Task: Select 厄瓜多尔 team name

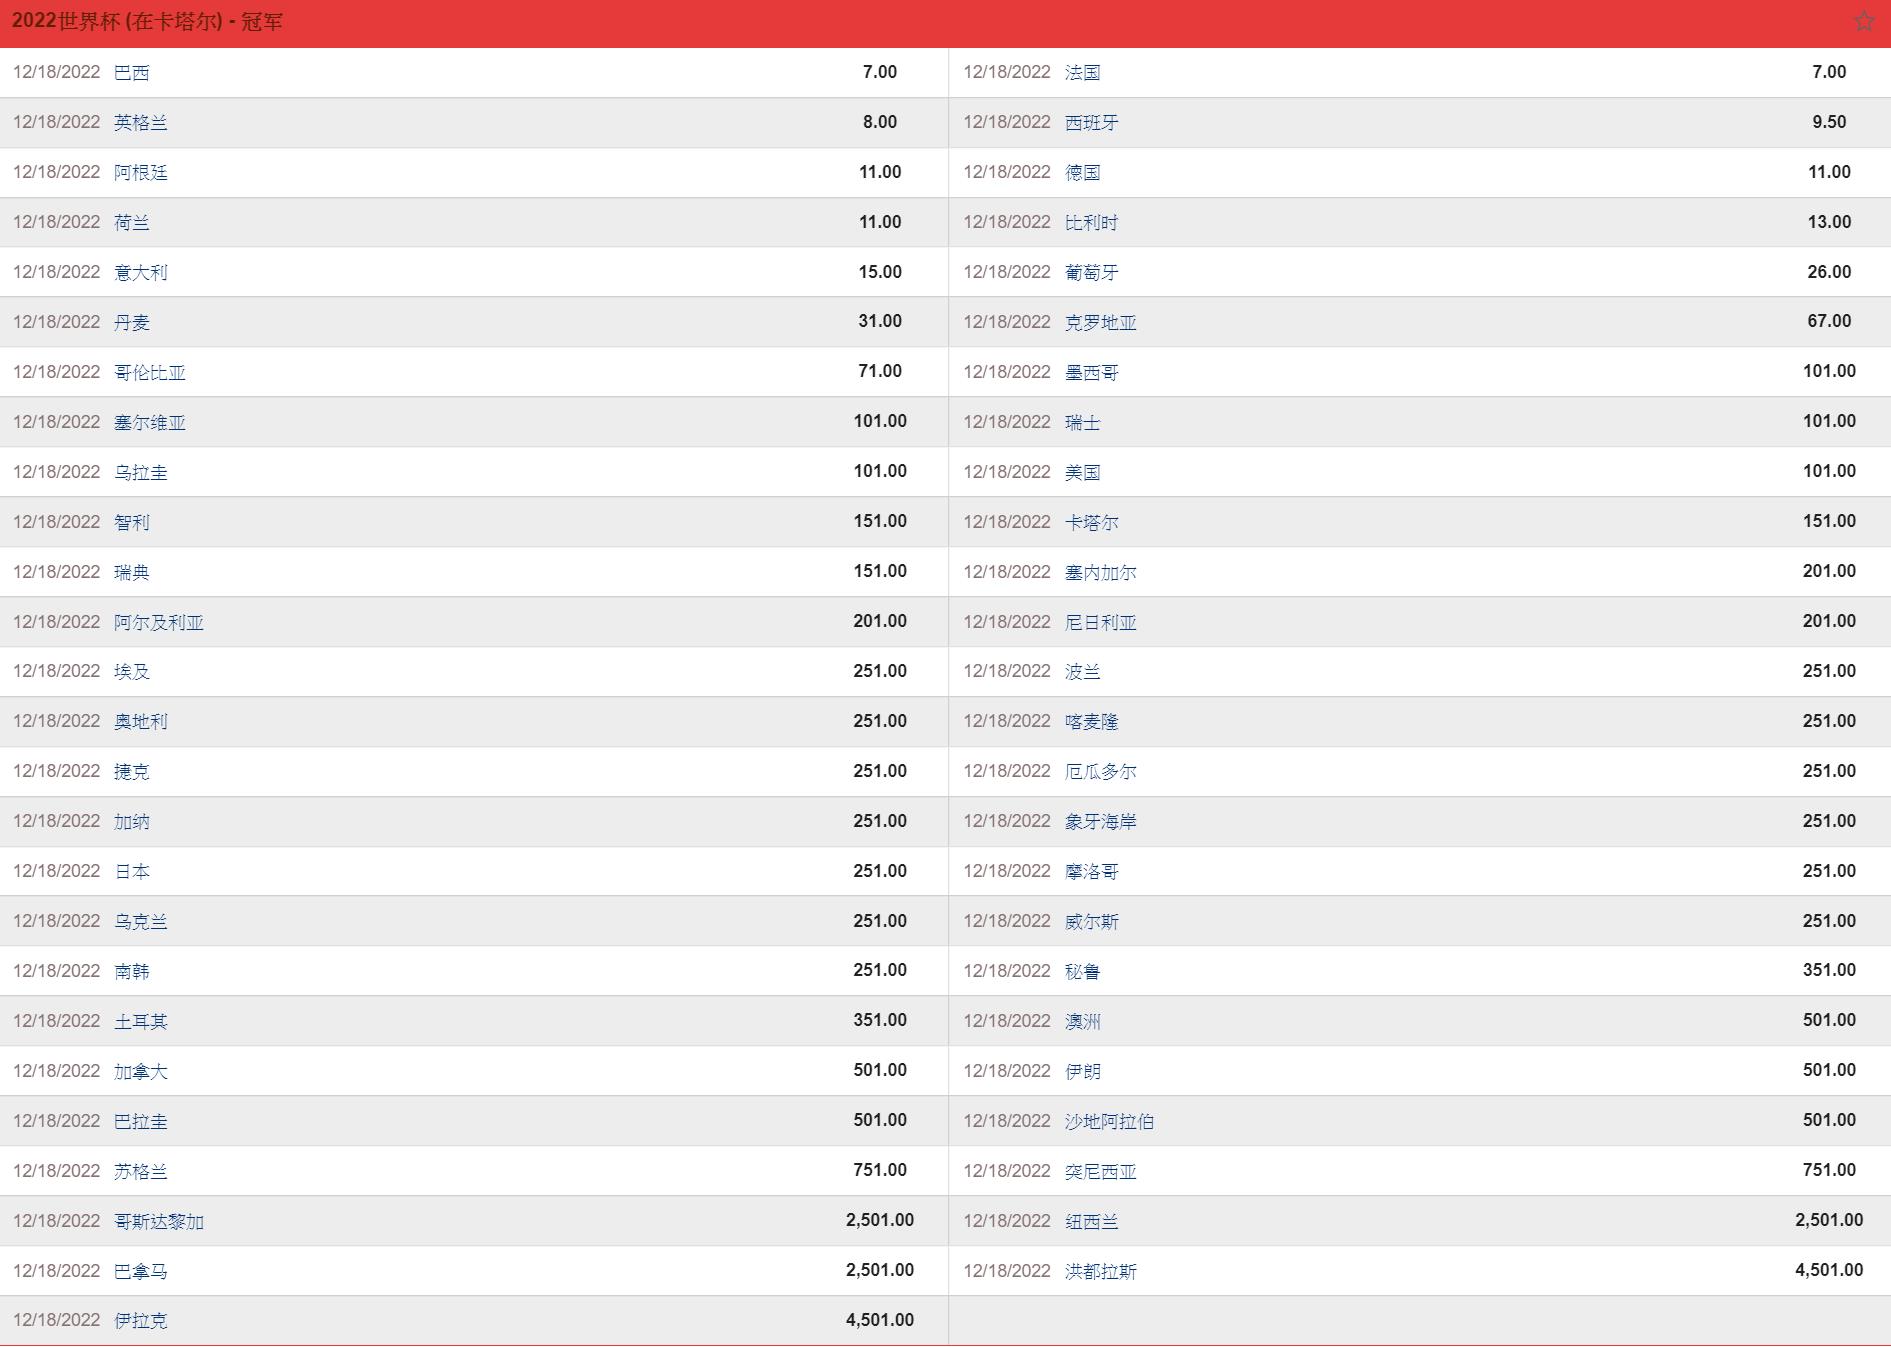Action: (1100, 771)
